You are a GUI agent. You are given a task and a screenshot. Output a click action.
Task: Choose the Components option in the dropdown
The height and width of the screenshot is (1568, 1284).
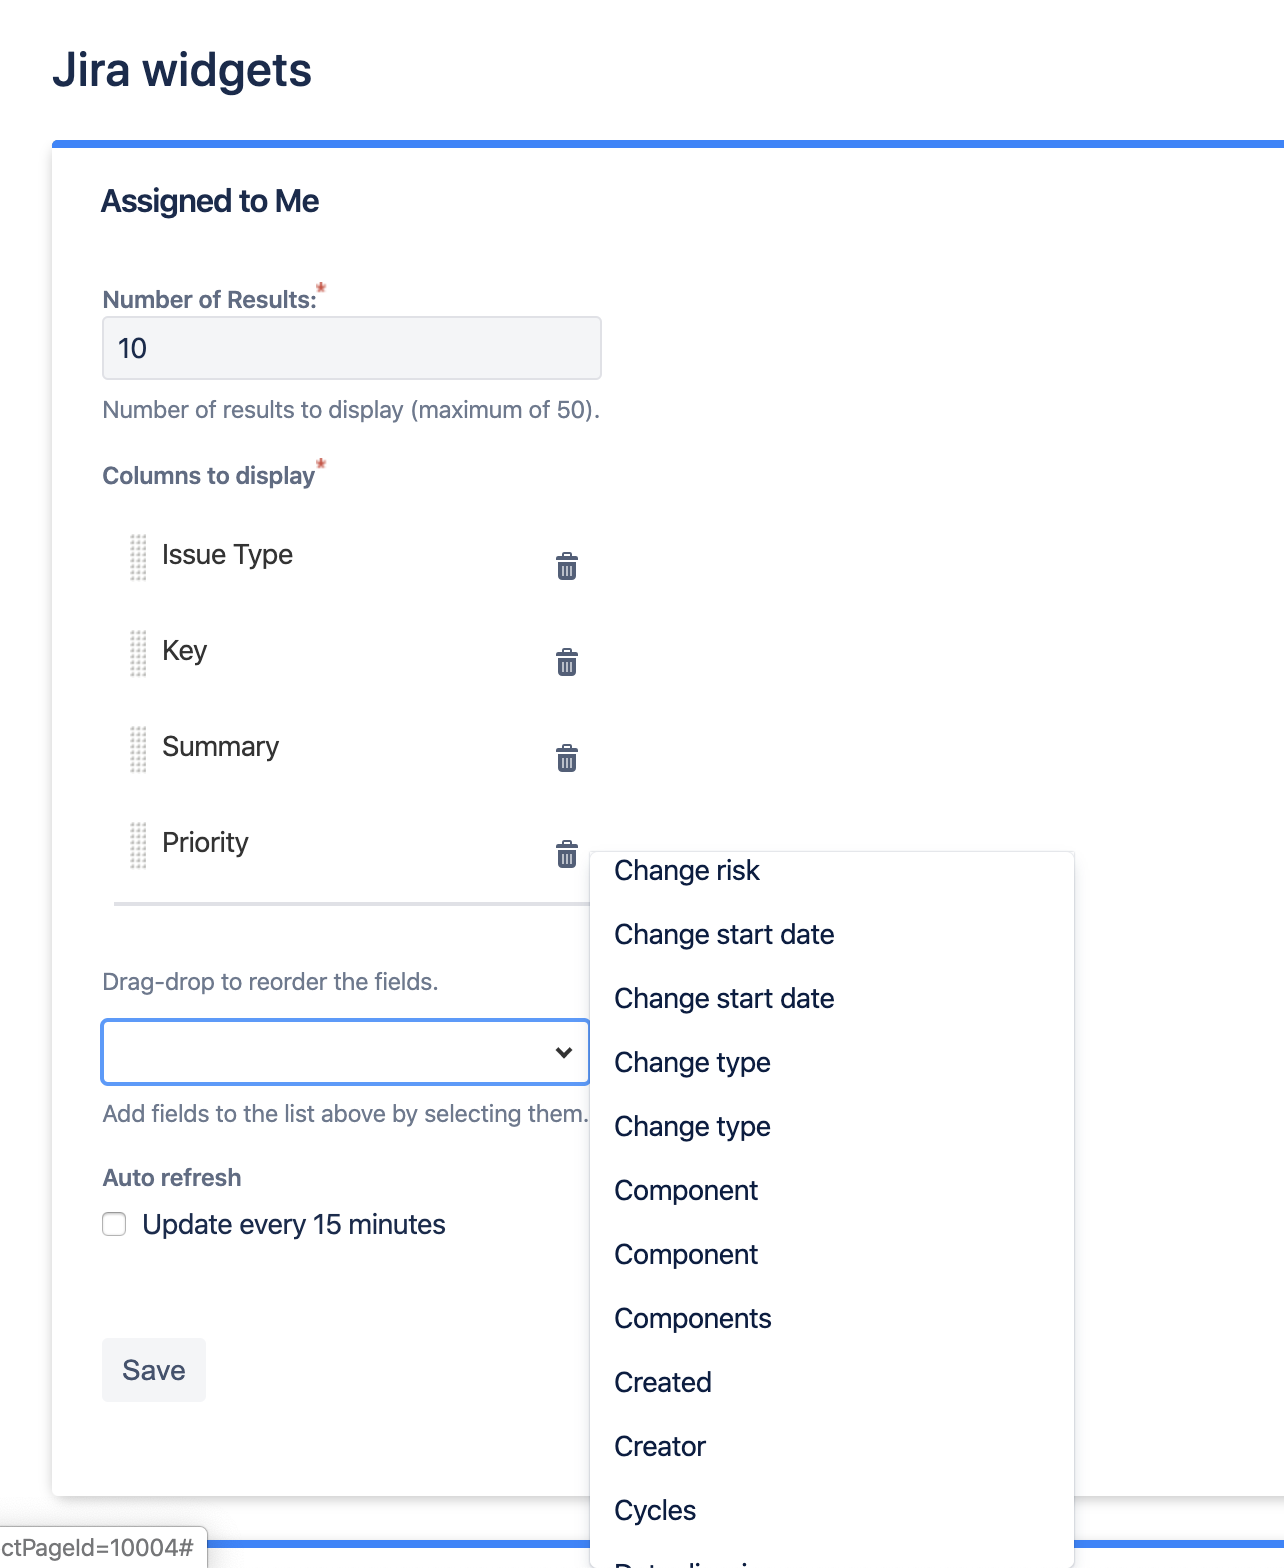(832, 1318)
